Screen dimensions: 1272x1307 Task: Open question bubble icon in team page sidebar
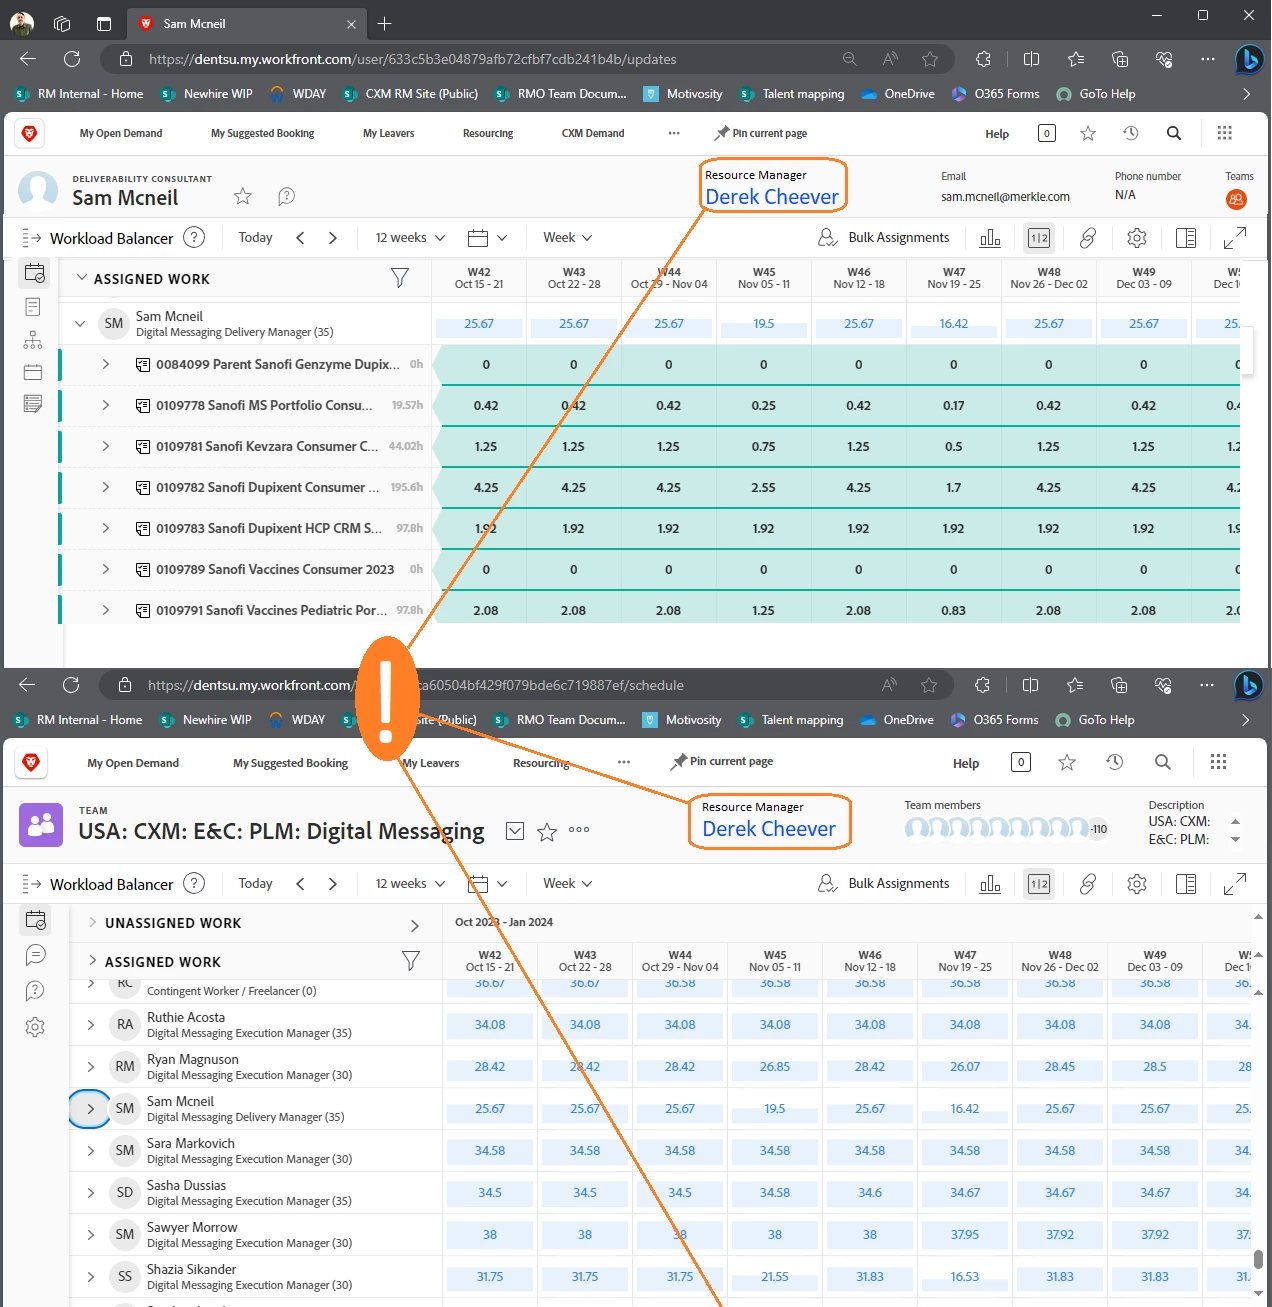pyautogui.click(x=36, y=991)
